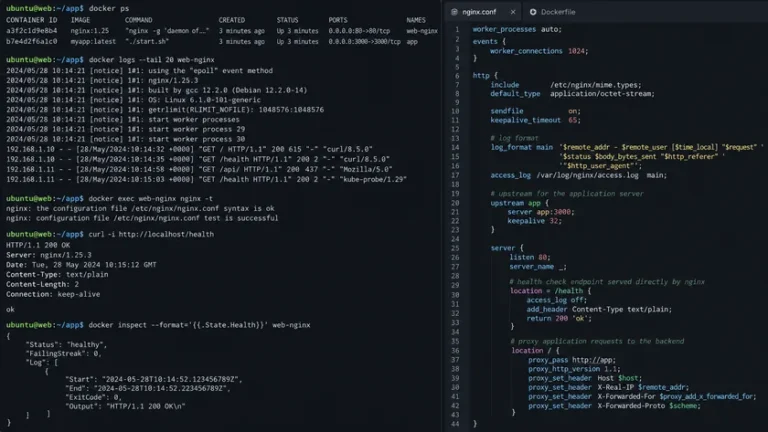The height and width of the screenshot is (432, 768).
Task: Click the 'X-Real-IP $remote_addr' header line
Action: coord(608,387)
